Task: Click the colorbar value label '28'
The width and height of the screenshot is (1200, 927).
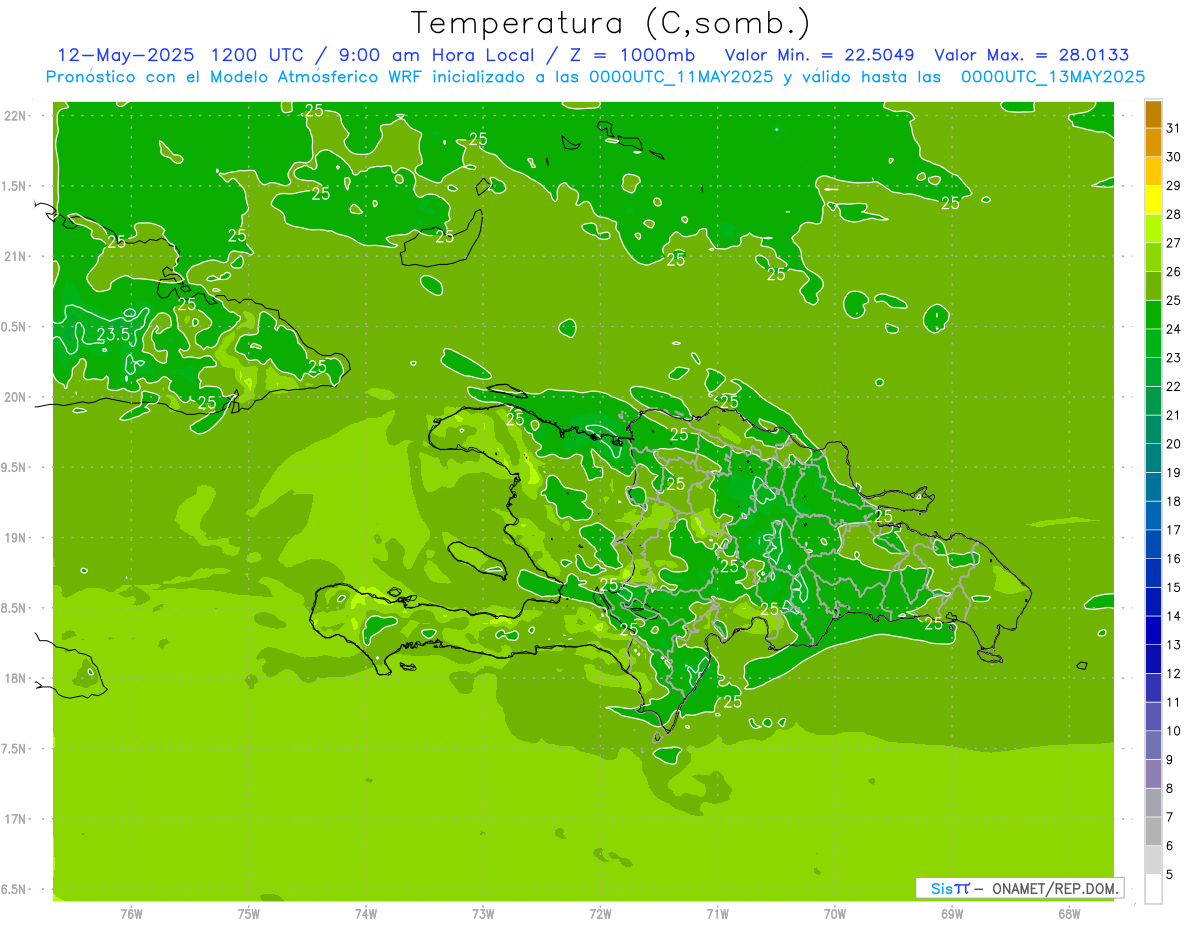Action: [1173, 214]
